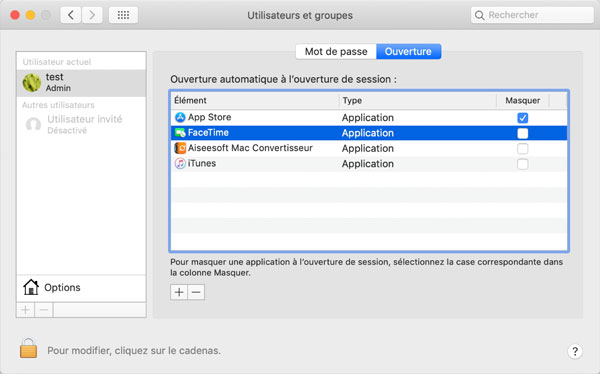The image size is (600, 374).
Task: Open the Options login settings
Action: click(81, 287)
